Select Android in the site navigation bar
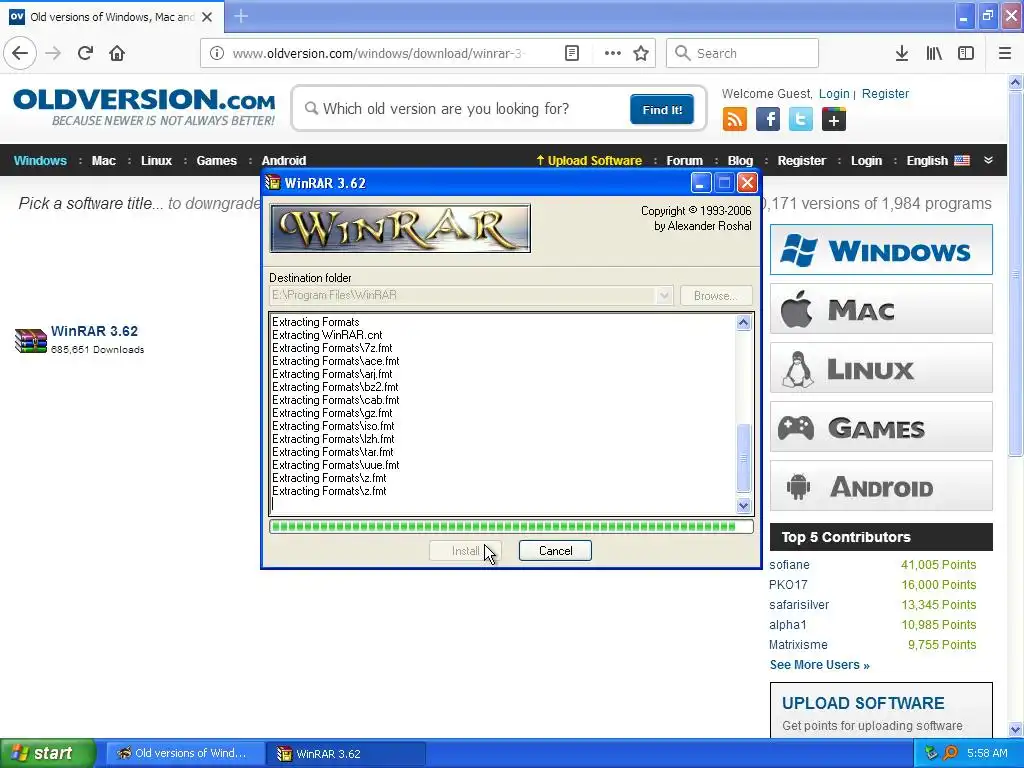This screenshot has width=1024, height=768. [x=283, y=161]
